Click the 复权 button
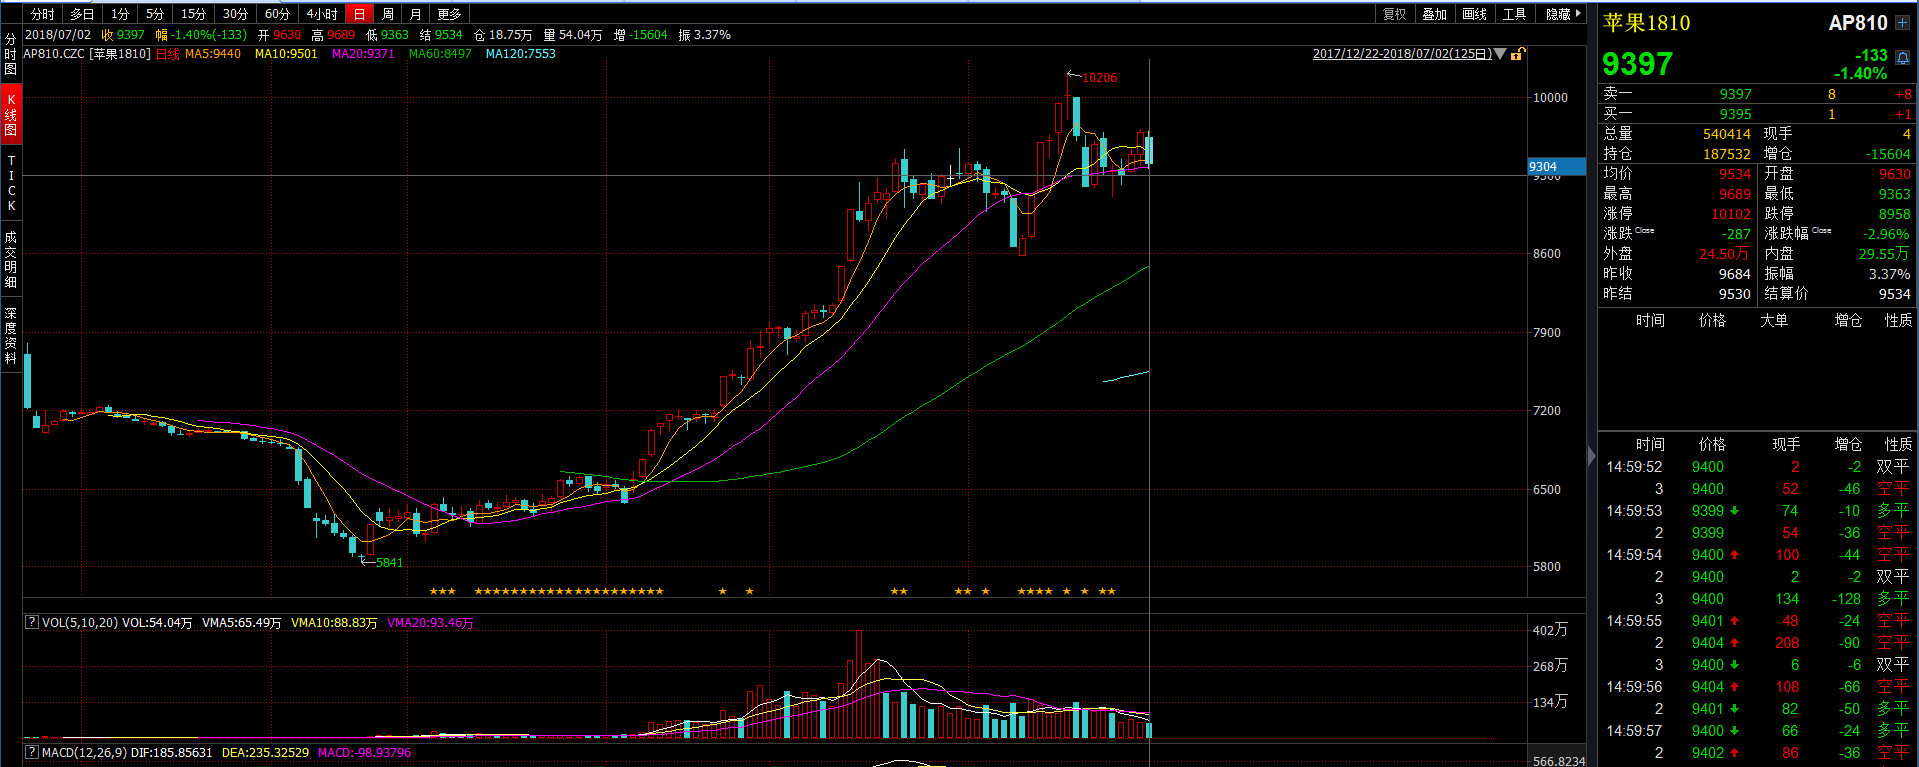This screenshot has width=1919, height=767. [1394, 14]
